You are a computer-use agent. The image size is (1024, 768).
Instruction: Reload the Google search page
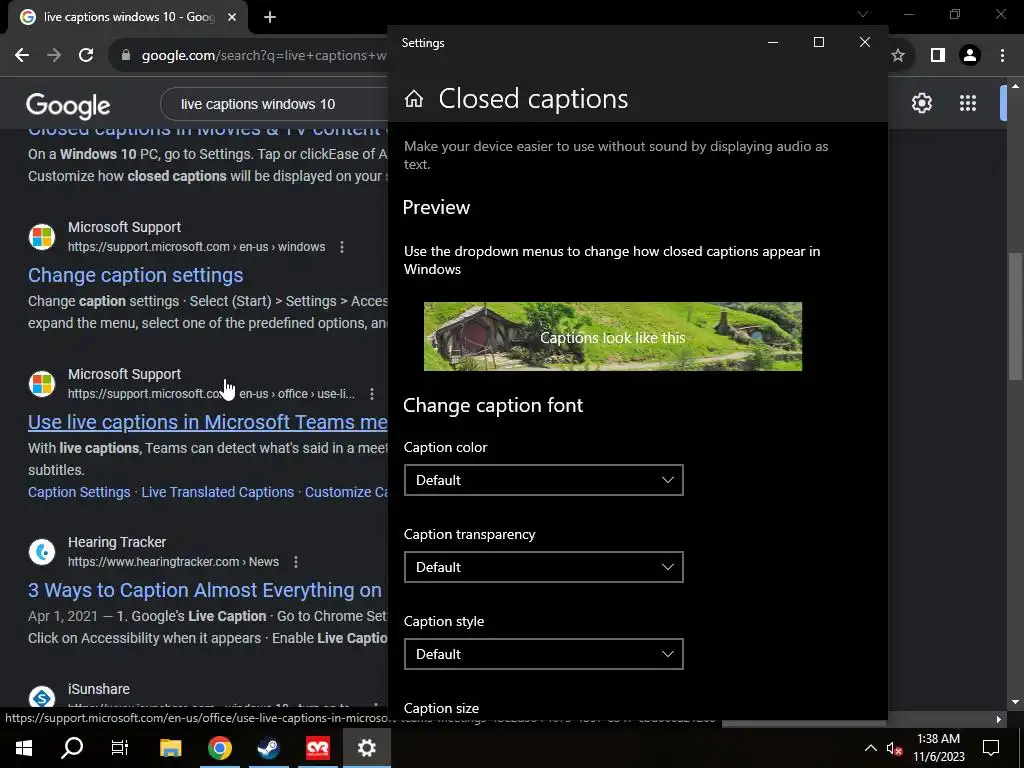pos(86,56)
